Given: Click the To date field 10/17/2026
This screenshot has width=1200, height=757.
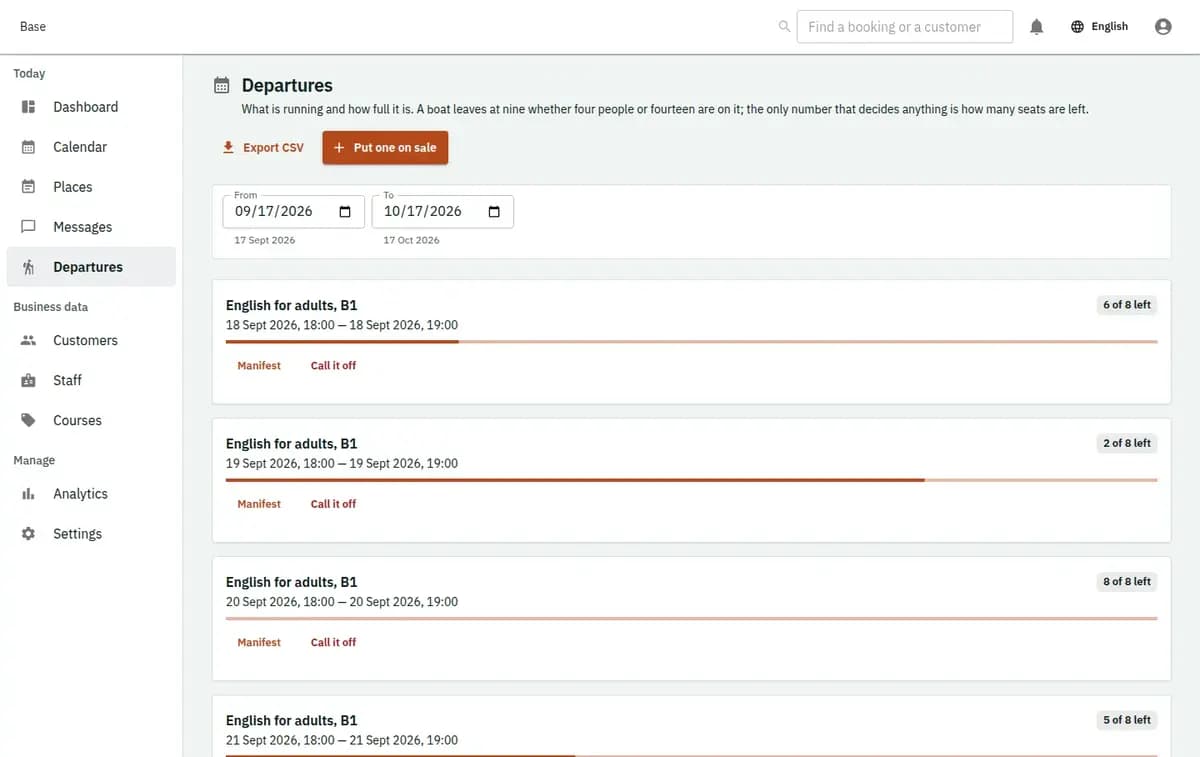Looking at the screenshot, I should coord(443,212).
